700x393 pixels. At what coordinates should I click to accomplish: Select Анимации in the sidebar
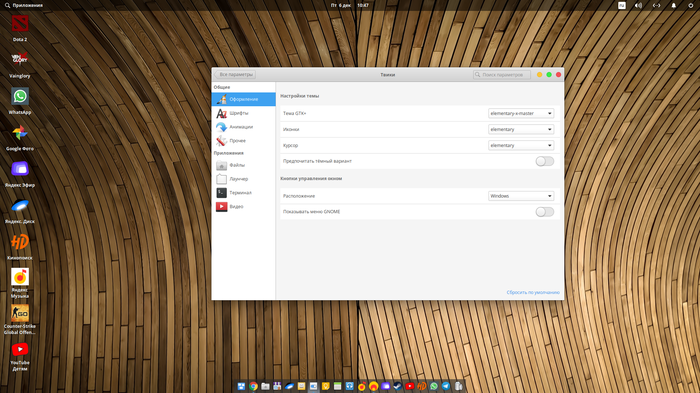(x=244, y=127)
